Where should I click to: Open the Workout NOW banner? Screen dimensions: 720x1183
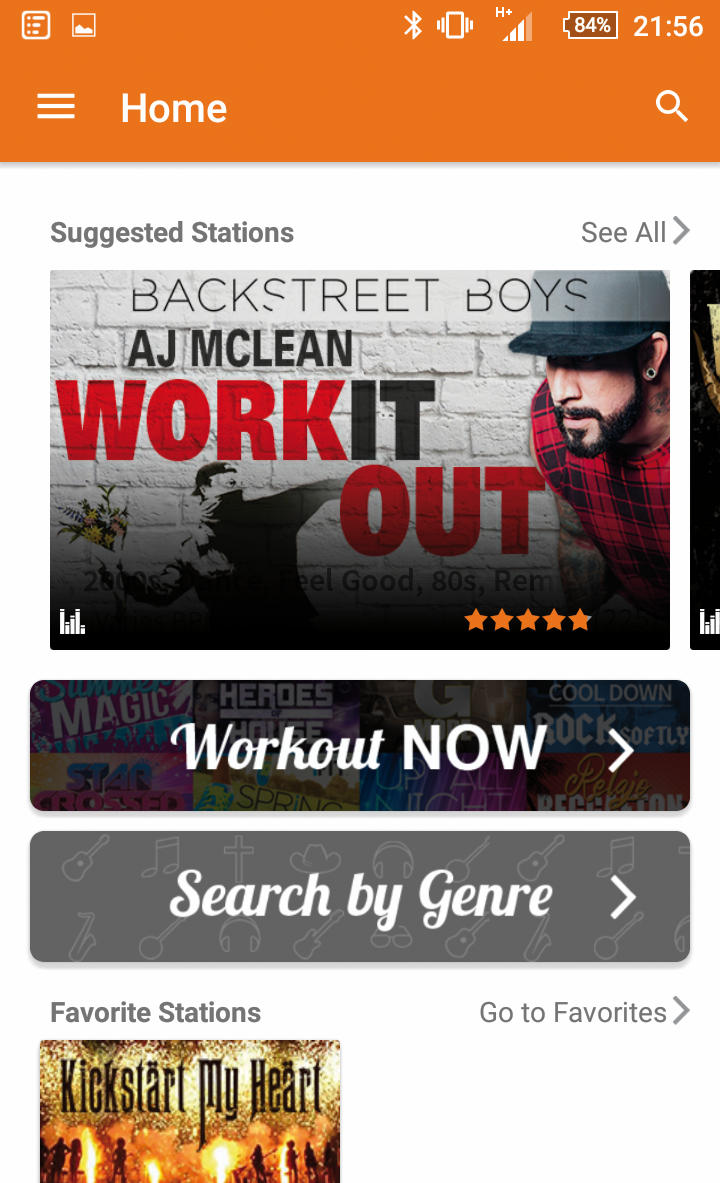360,745
